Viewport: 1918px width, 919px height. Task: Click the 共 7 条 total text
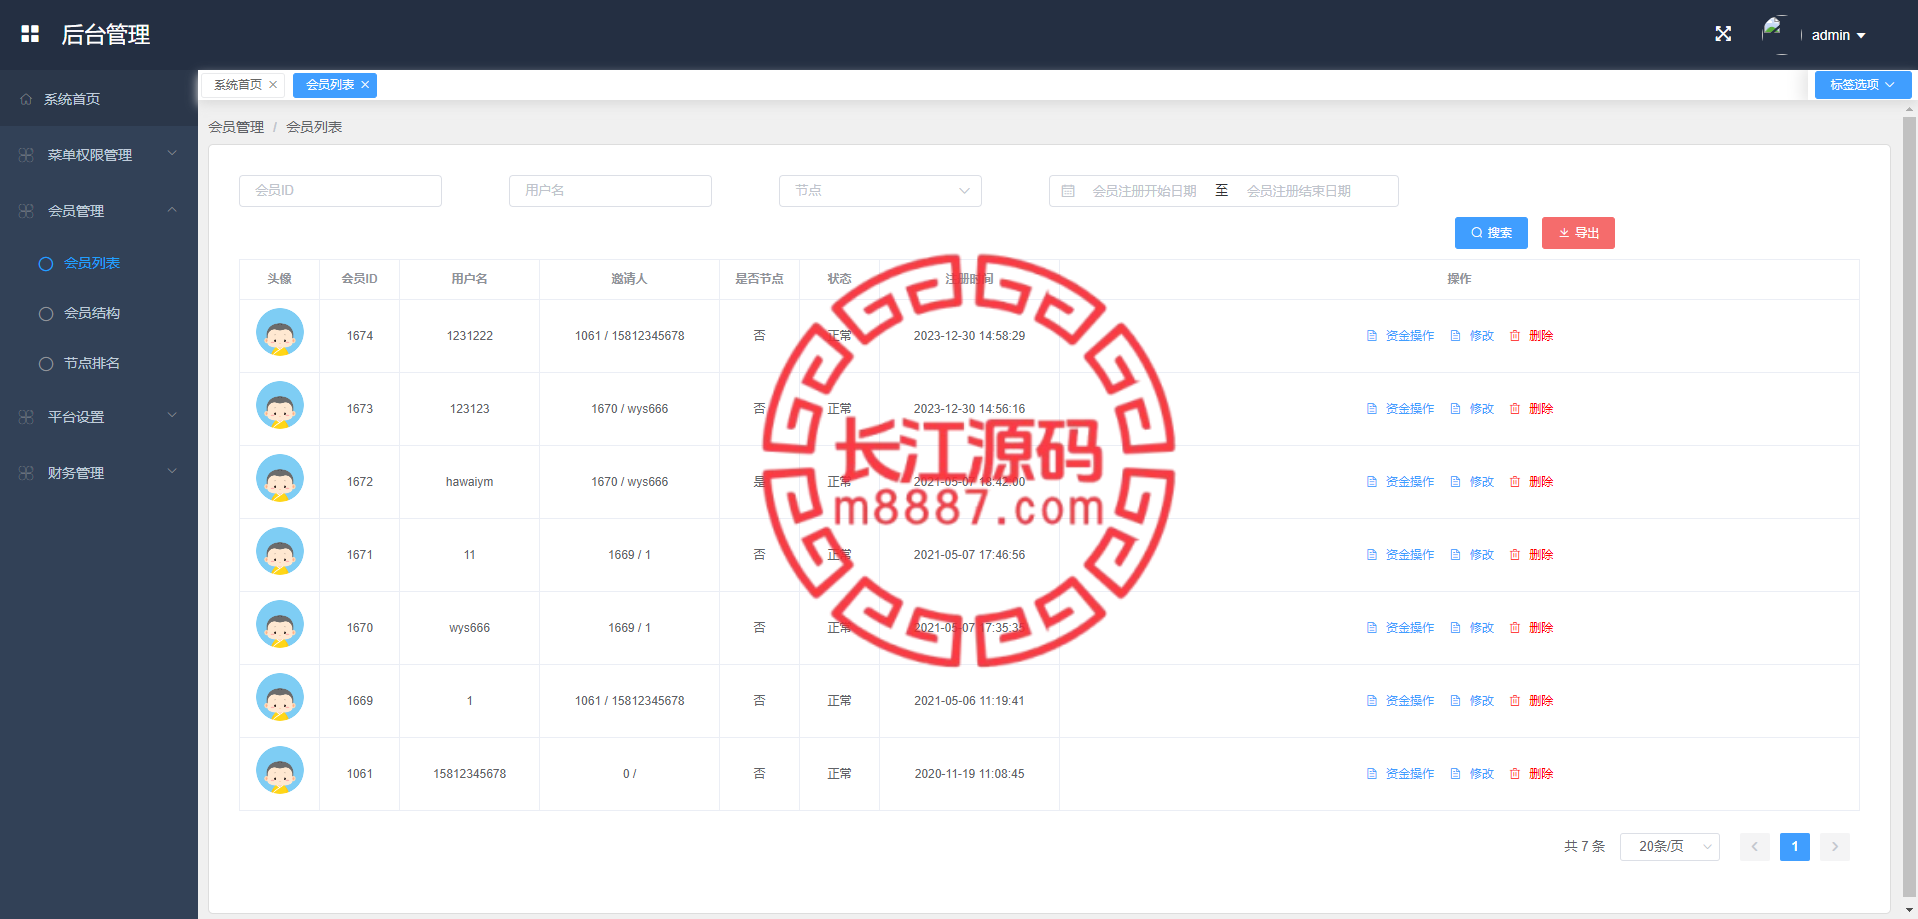click(x=1584, y=847)
